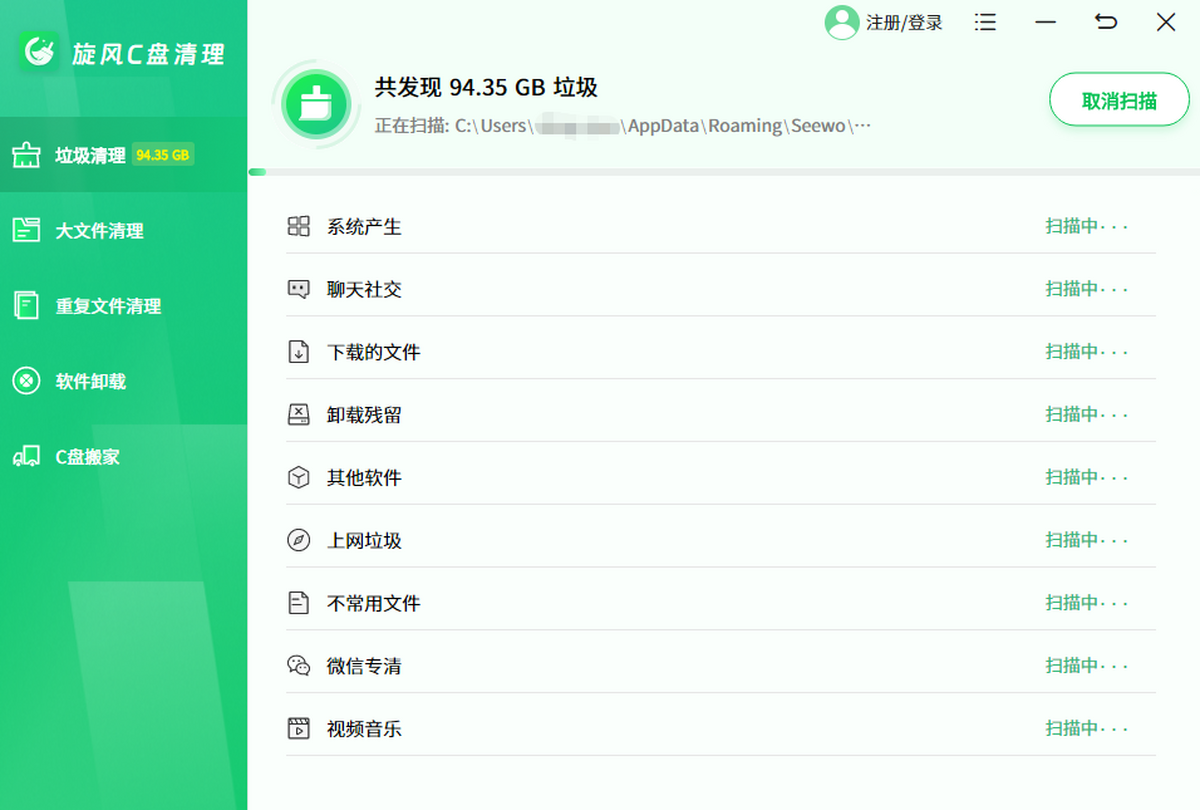The width and height of the screenshot is (1200, 810).
Task: Click the 注册/登录 link
Action: point(904,22)
